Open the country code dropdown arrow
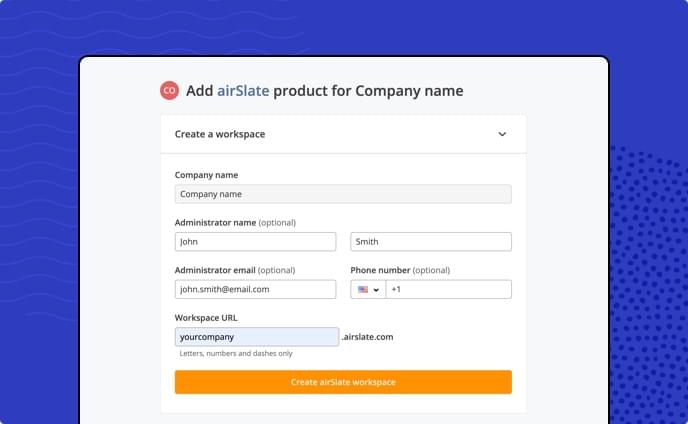The width and height of the screenshot is (688, 424). tap(376, 290)
